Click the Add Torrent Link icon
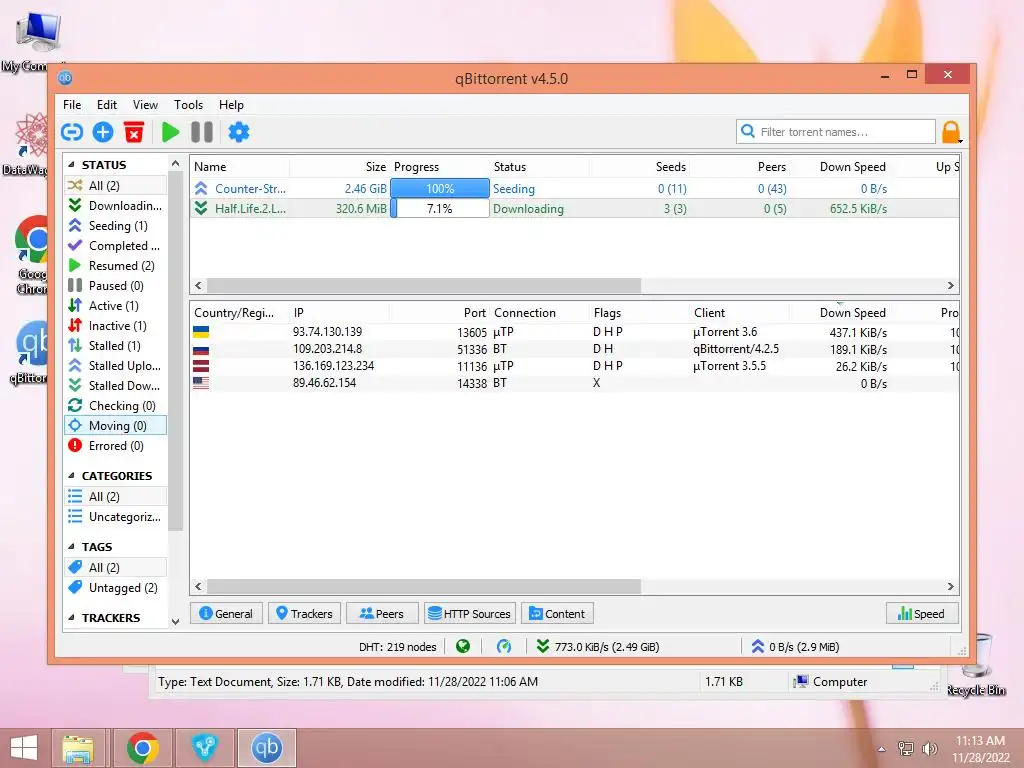 coord(72,132)
